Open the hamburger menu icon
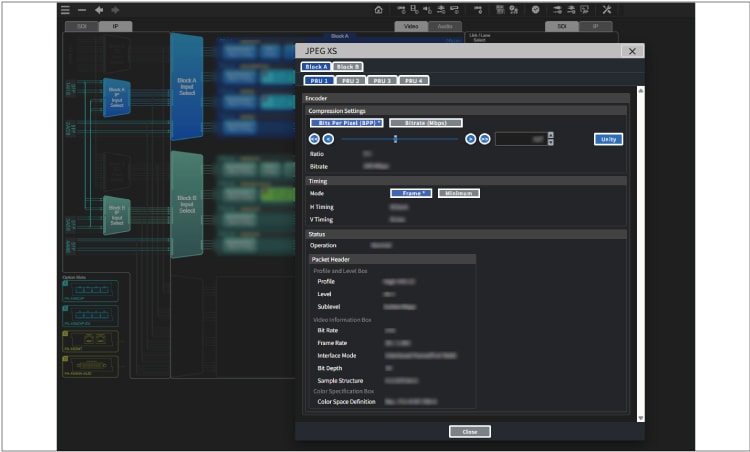Viewport: 750px width, 452px height. pyautogui.click(x=66, y=9)
